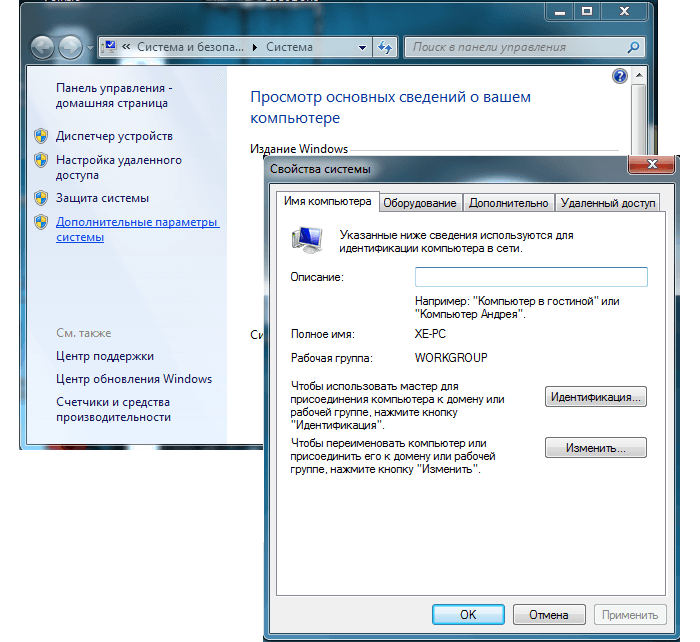Image resolution: width=700 pixels, height=642 pixels.
Task: Click the «Издание Windows» section heading
Action: pyautogui.click(x=299, y=149)
